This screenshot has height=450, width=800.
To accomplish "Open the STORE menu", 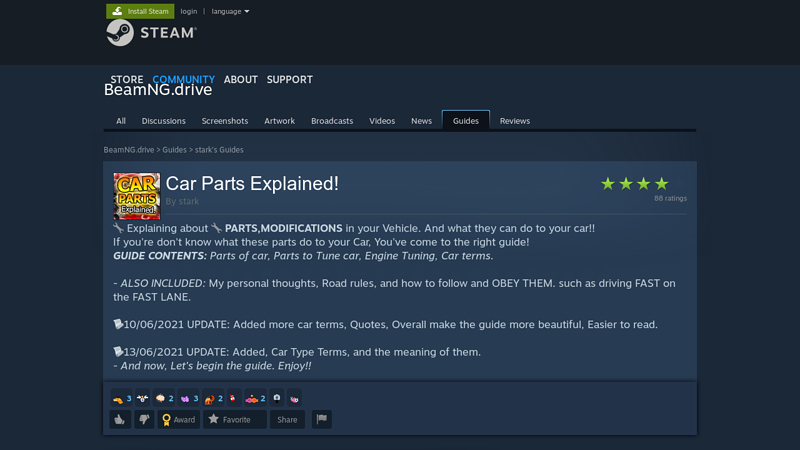I will 127,80.
